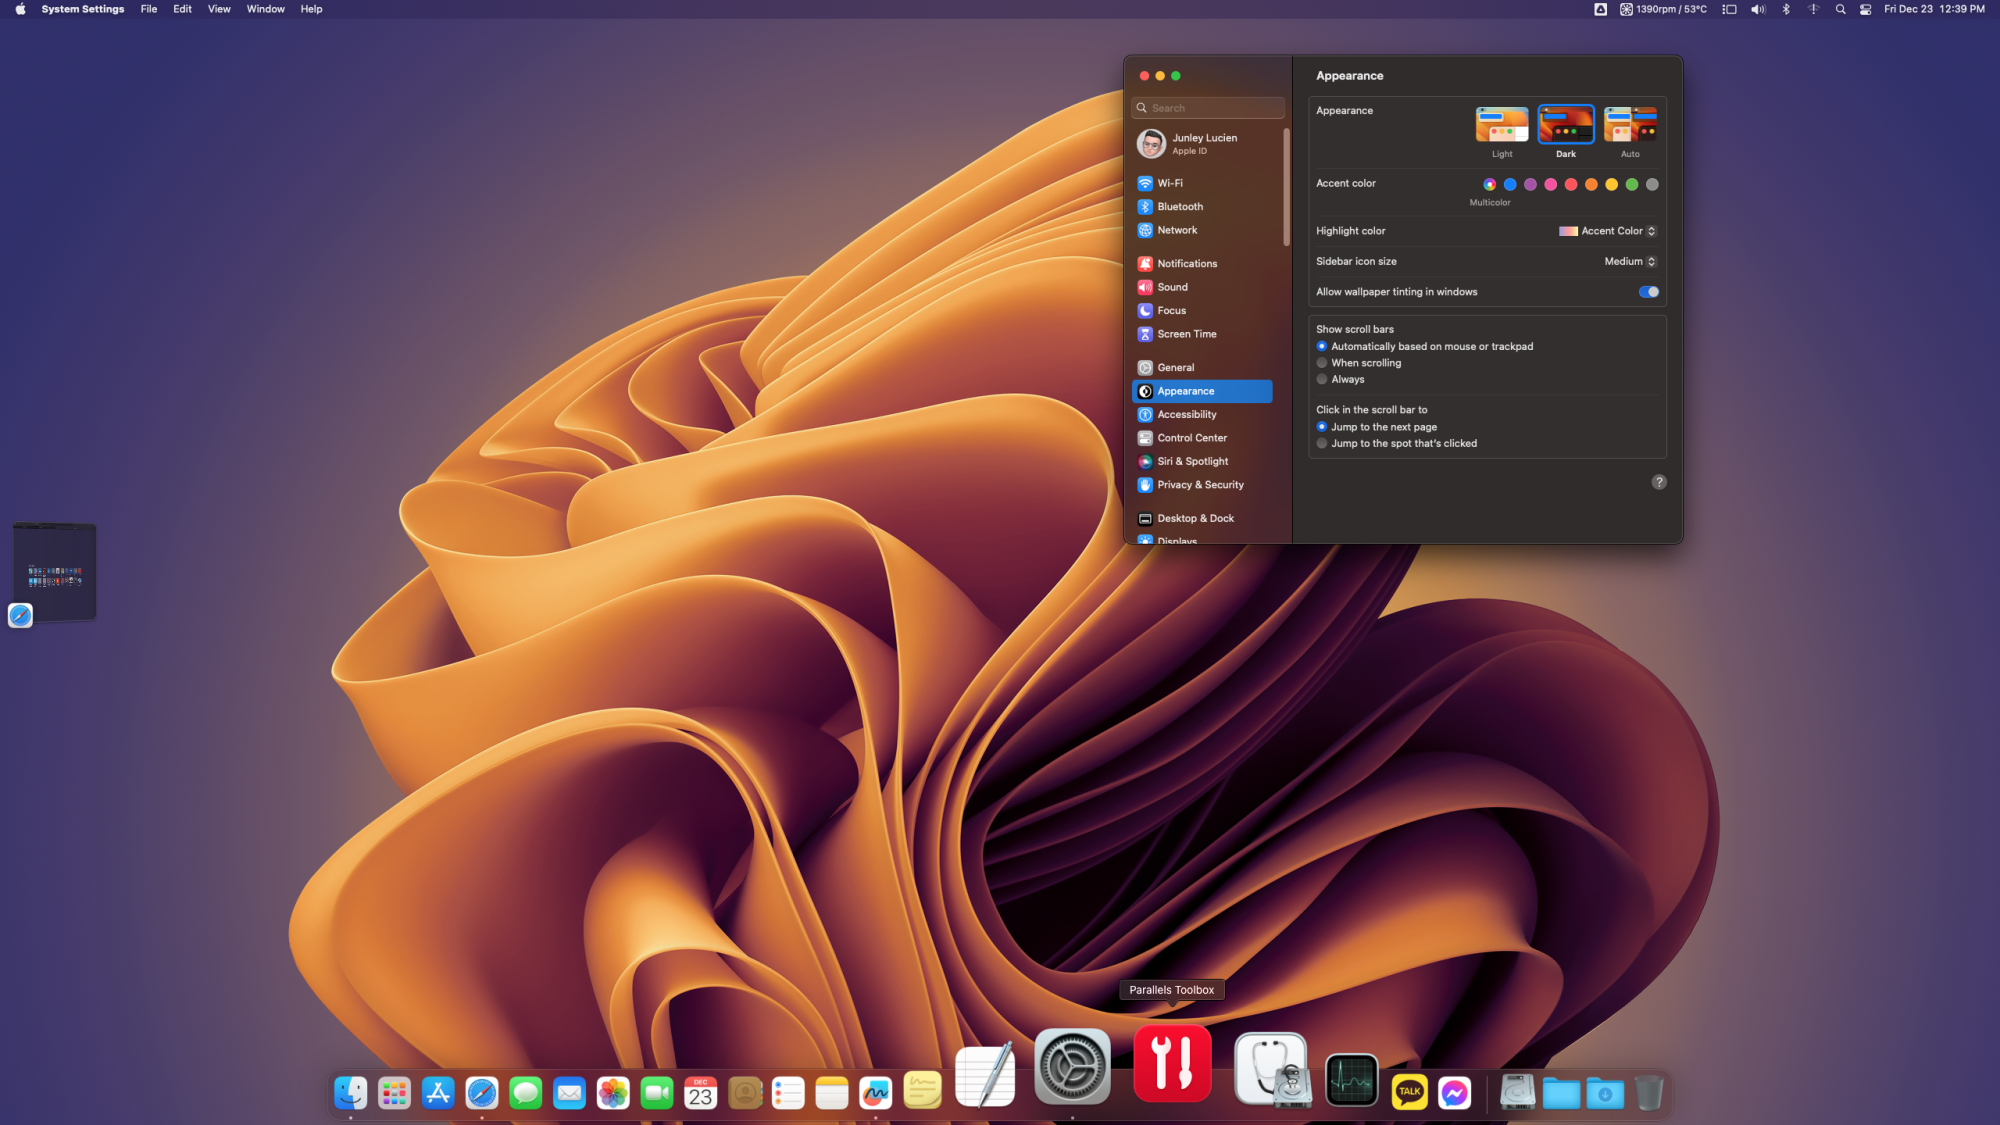Click the settings Search field
This screenshot has width=2000, height=1125.
tap(1210, 108)
